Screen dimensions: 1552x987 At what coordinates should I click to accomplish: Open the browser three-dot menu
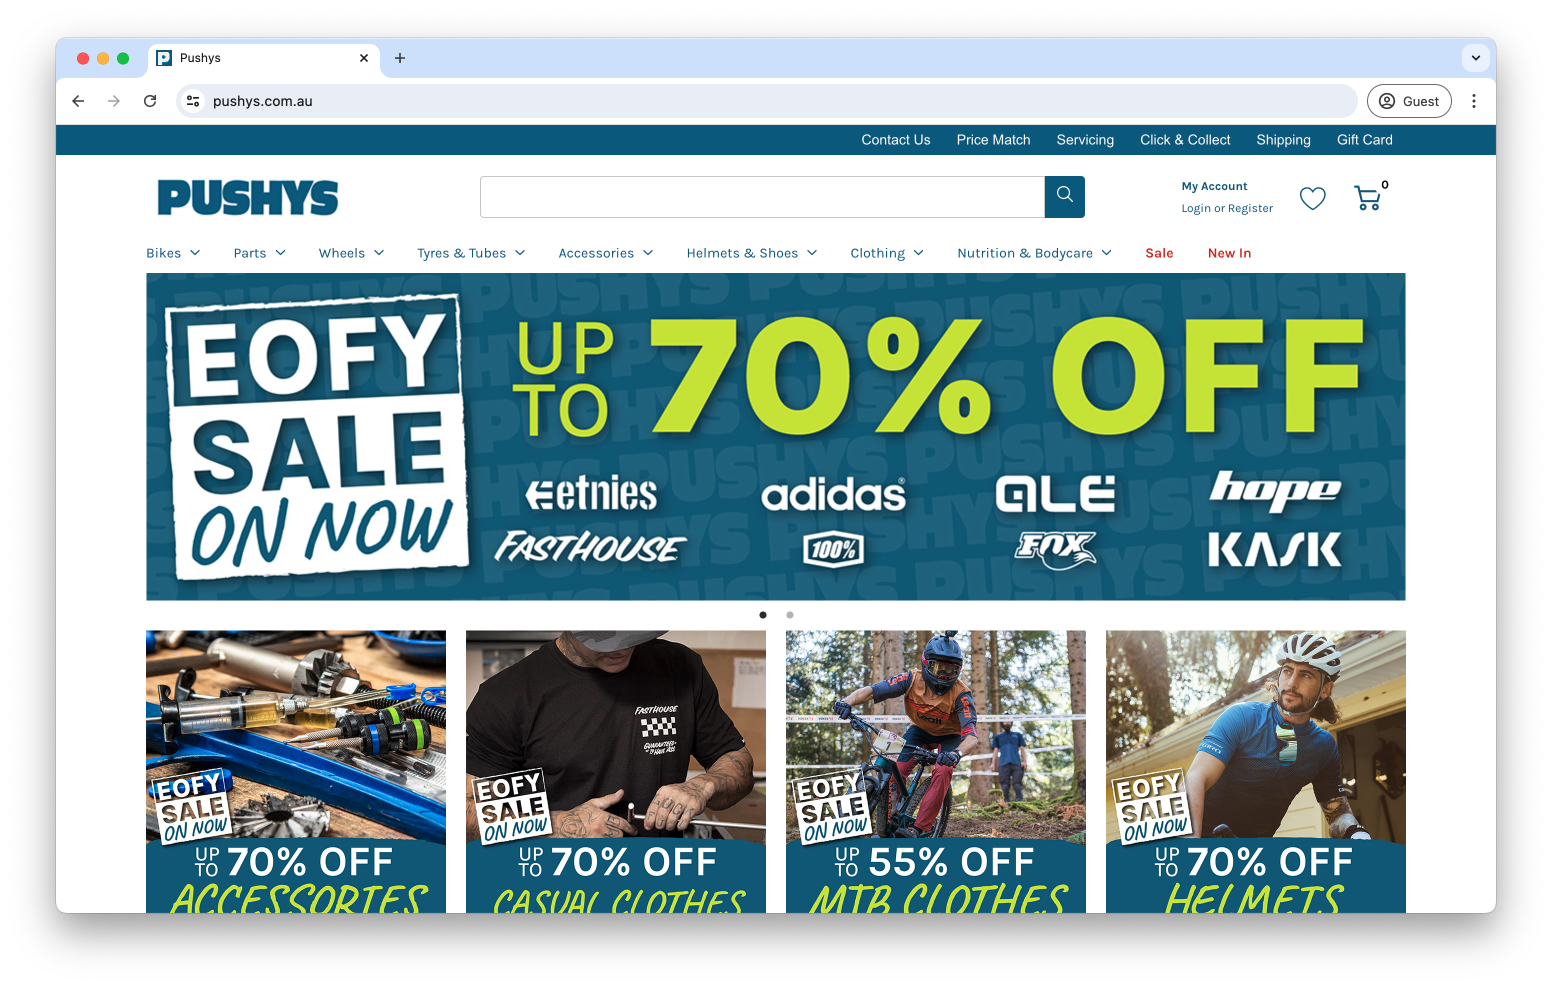point(1474,101)
